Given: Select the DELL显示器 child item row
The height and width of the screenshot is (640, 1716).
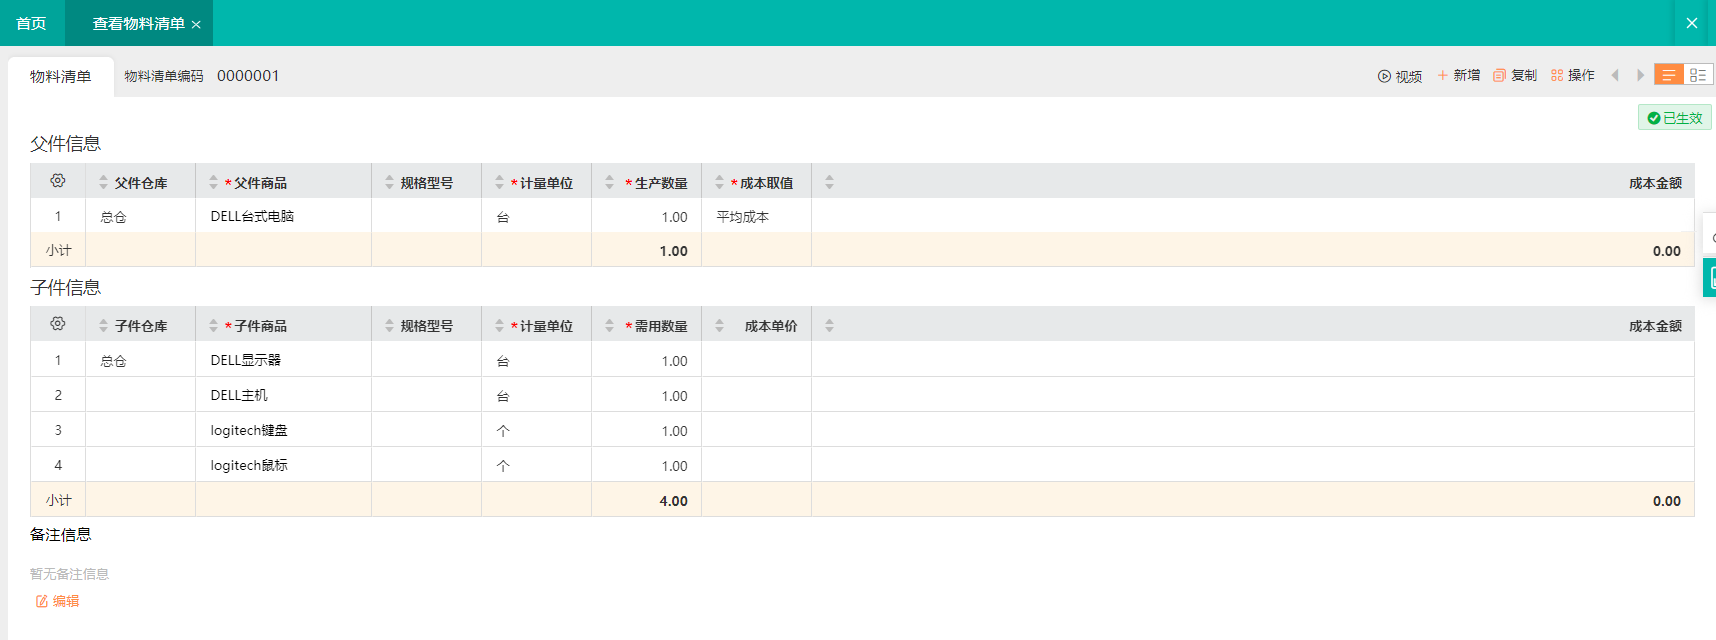Looking at the screenshot, I should click(x=245, y=360).
